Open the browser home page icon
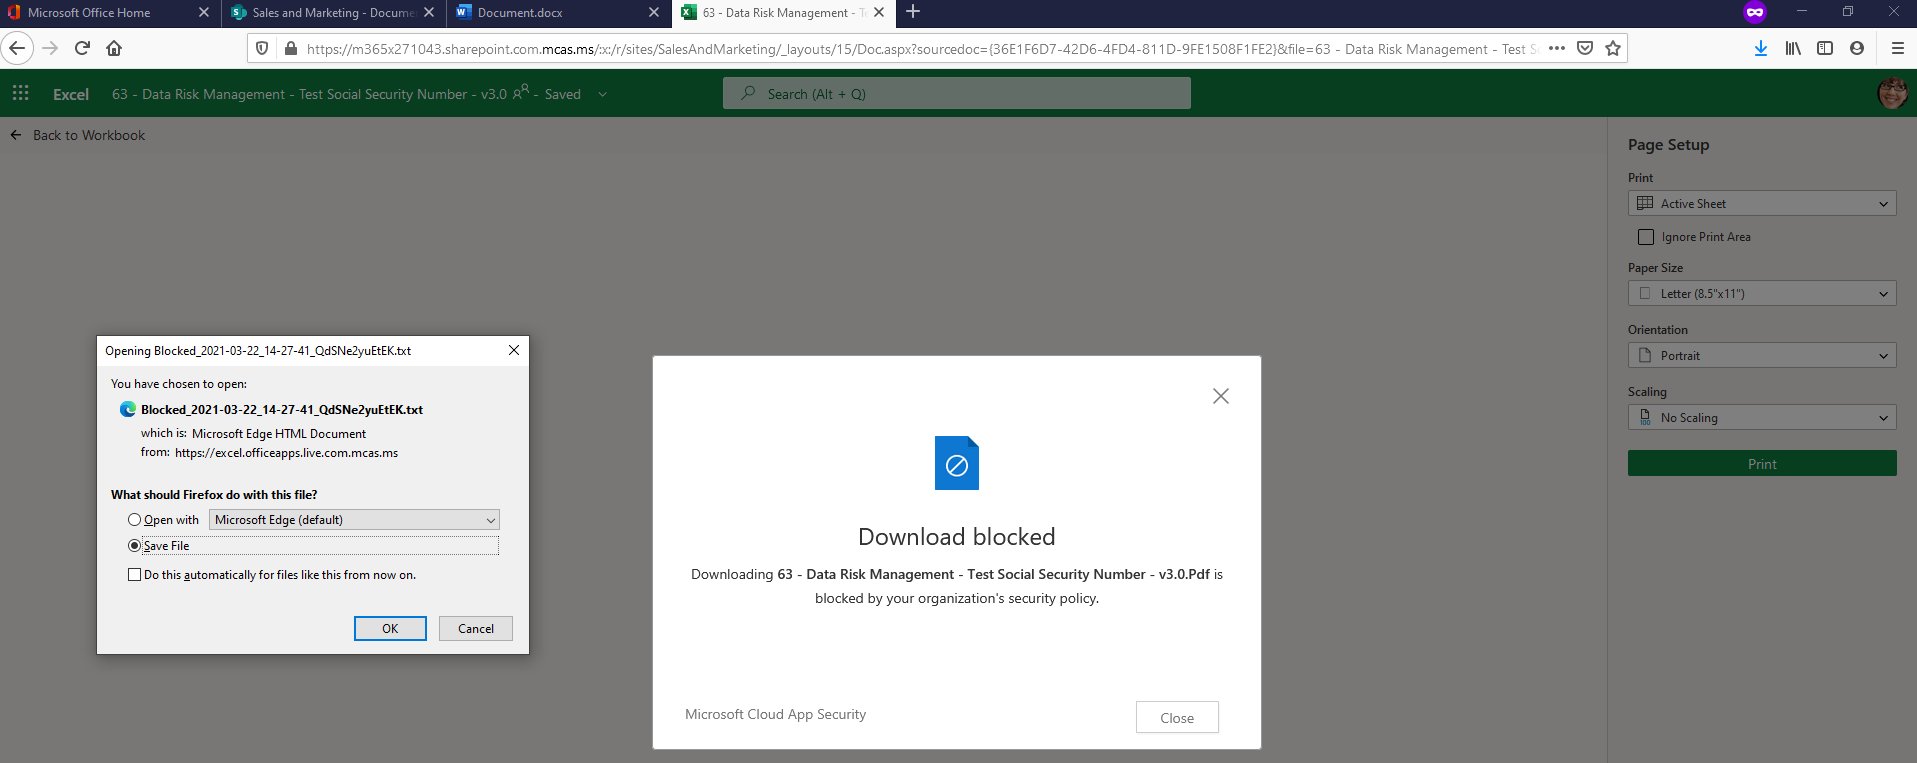The width and height of the screenshot is (1917, 763). (x=114, y=48)
